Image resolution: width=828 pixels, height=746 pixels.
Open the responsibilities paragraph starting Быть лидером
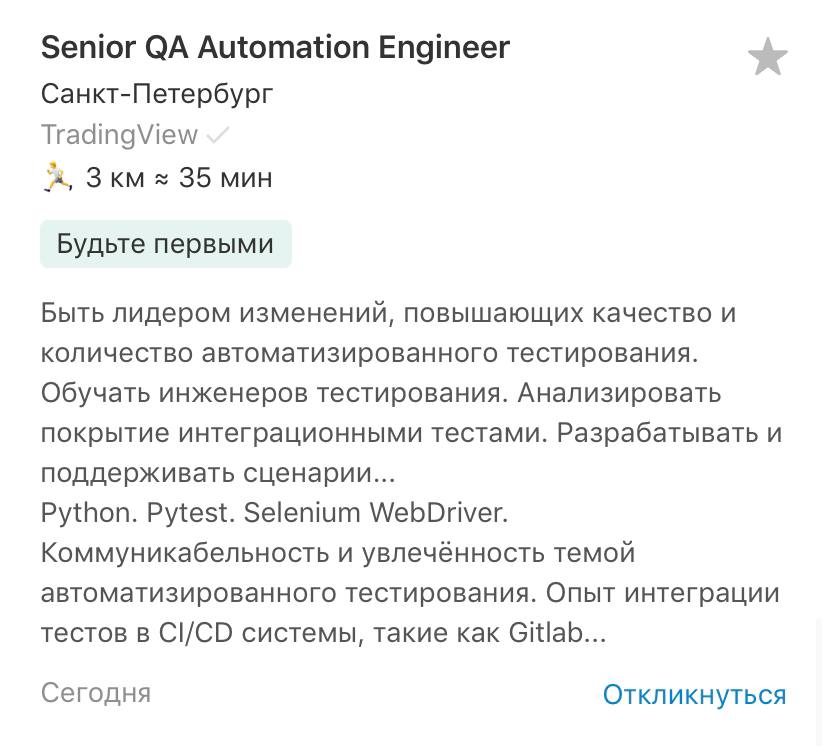tap(411, 393)
